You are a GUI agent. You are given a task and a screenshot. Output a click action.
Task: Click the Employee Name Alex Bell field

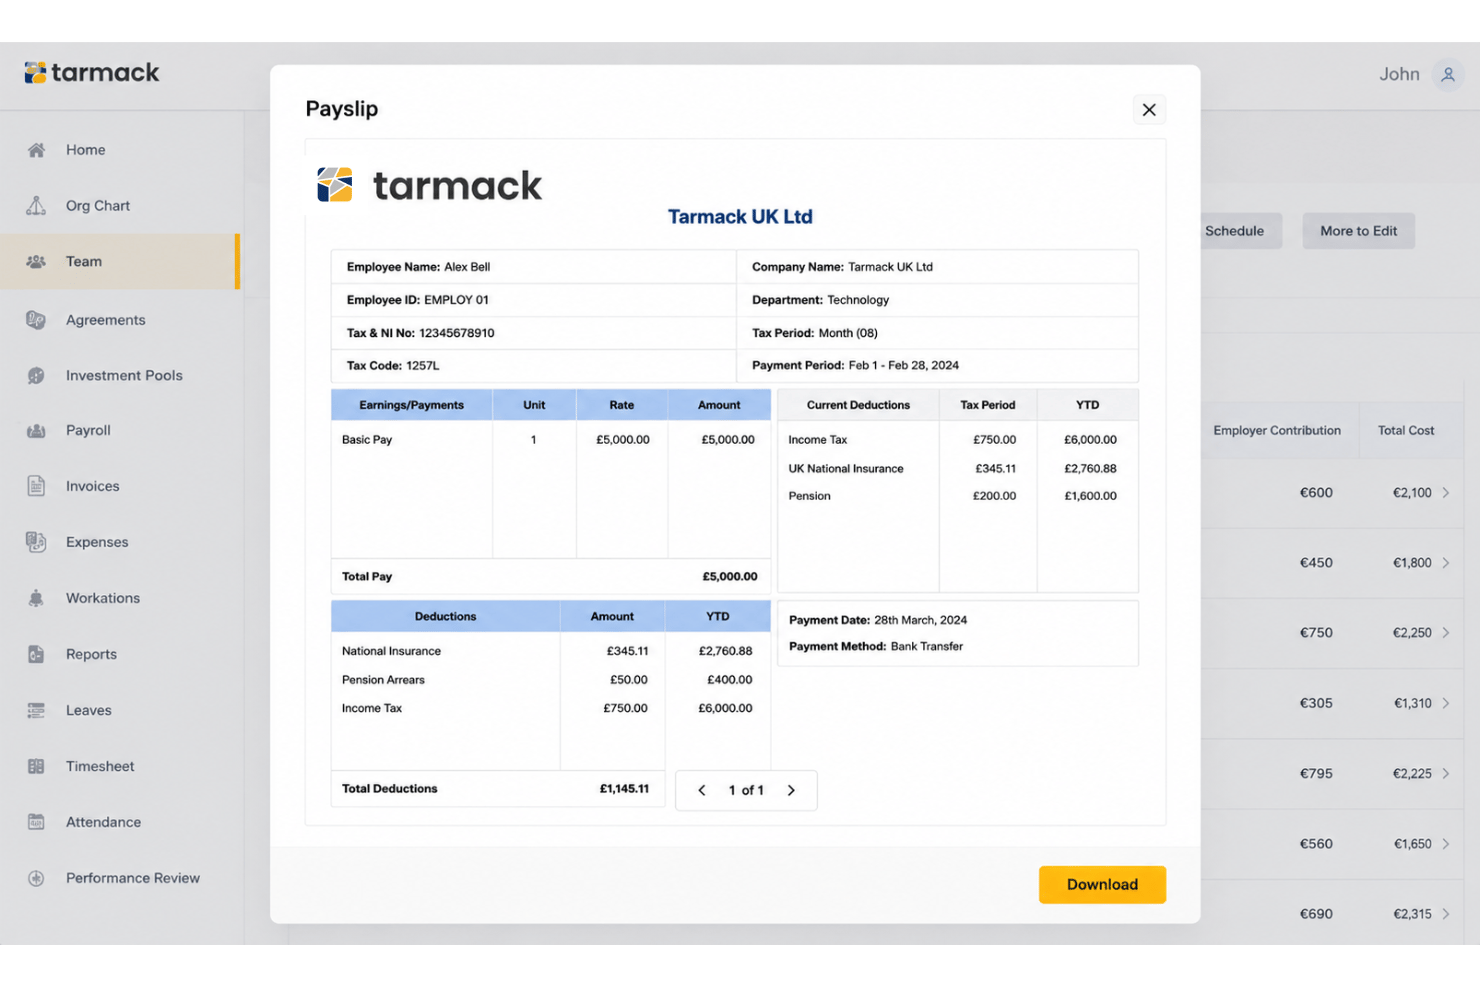pyautogui.click(x=534, y=267)
